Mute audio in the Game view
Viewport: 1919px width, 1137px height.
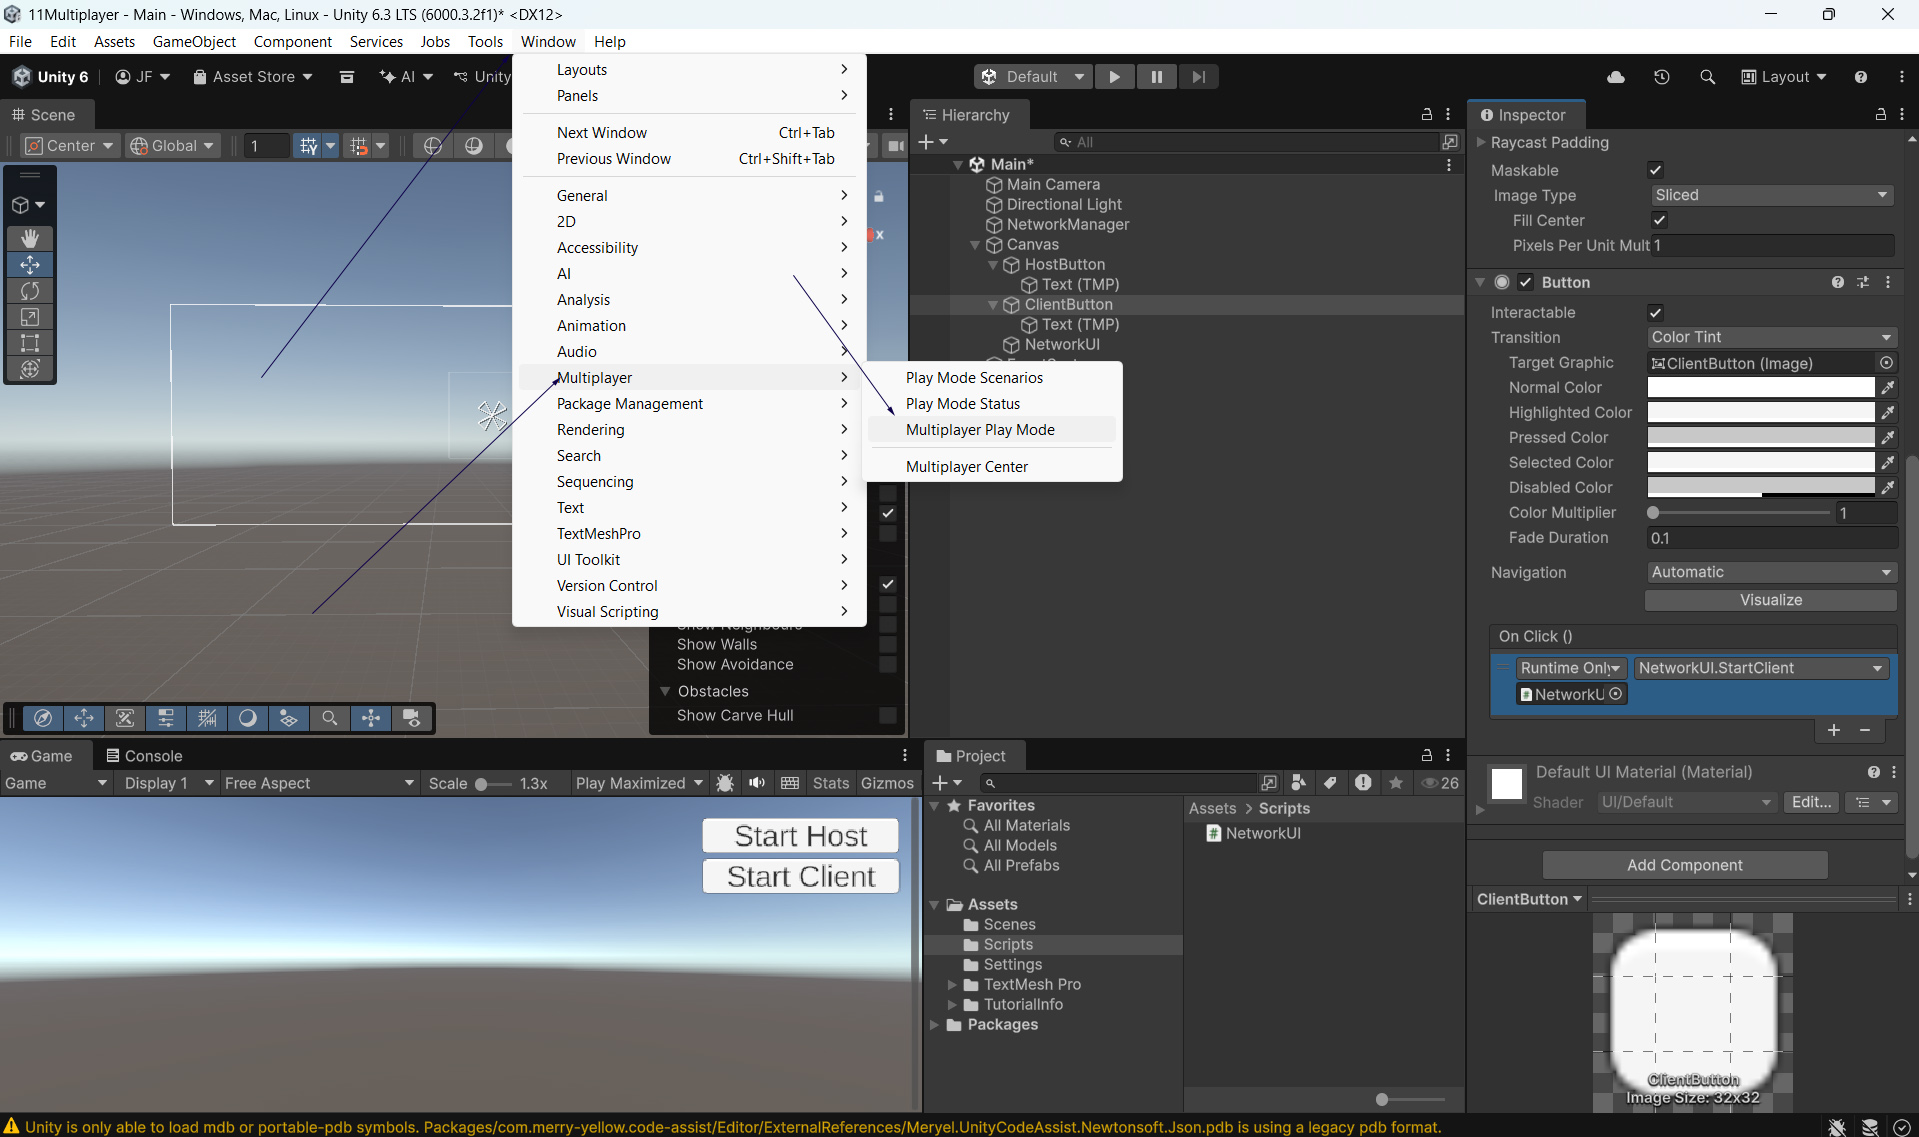click(x=757, y=783)
